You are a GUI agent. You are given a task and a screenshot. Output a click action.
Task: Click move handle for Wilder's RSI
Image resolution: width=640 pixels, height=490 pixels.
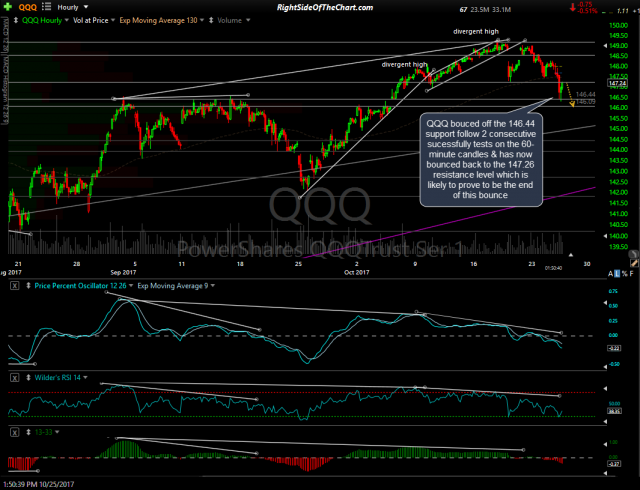[x=29, y=378]
